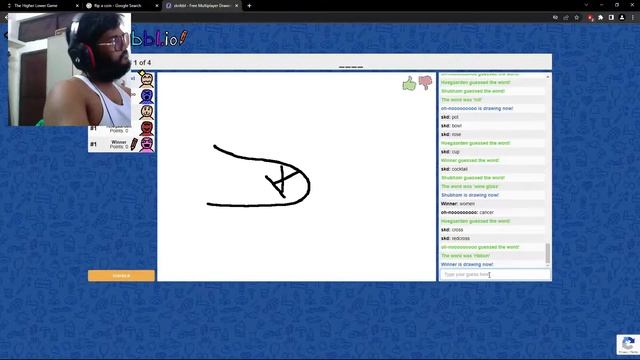Click the drawing canvas sketch
Screen dimensions: 640x360
[x=258, y=176]
